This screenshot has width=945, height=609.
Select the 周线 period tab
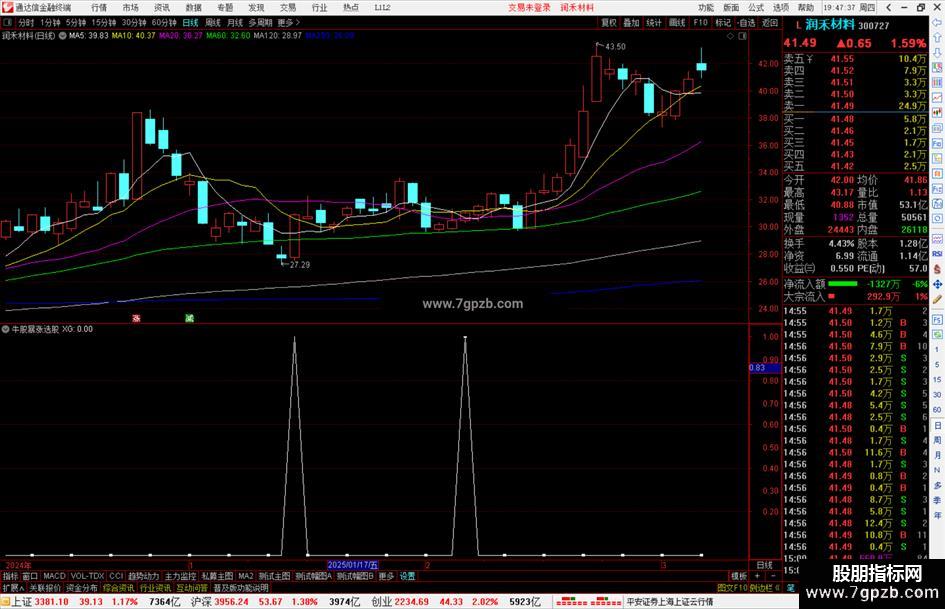tap(213, 23)
